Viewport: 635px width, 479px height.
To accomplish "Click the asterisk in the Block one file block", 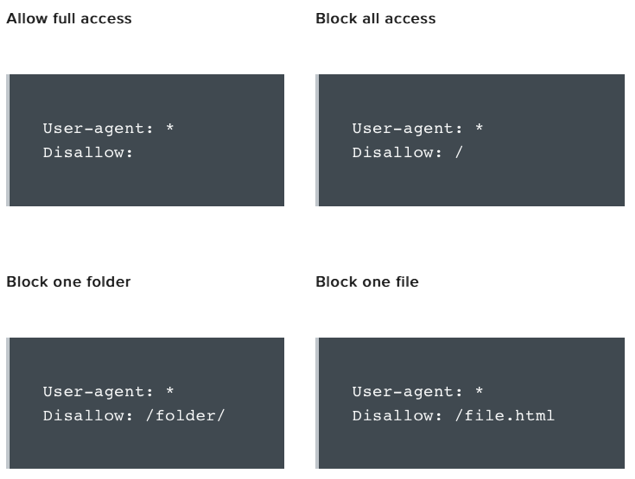I will coord(479,392).
